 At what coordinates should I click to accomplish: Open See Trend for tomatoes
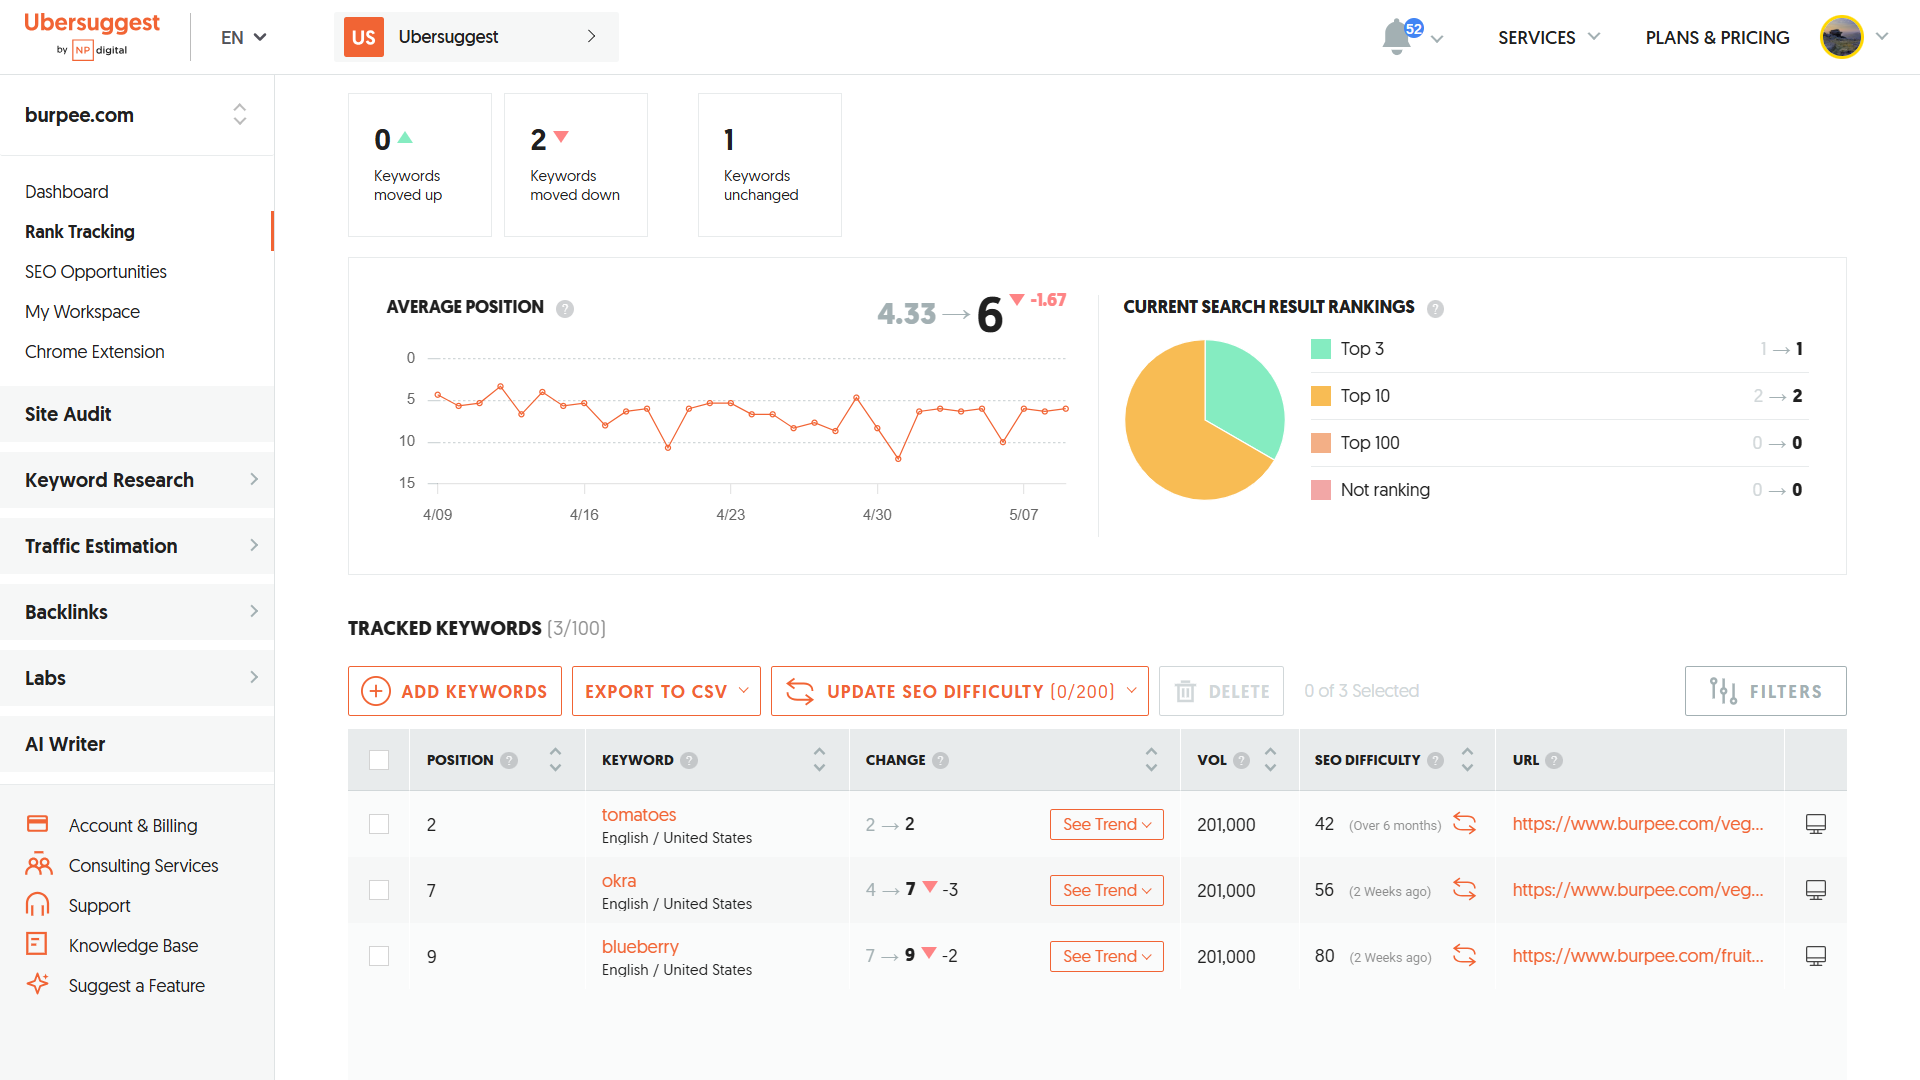click(x=1106, y=824)
